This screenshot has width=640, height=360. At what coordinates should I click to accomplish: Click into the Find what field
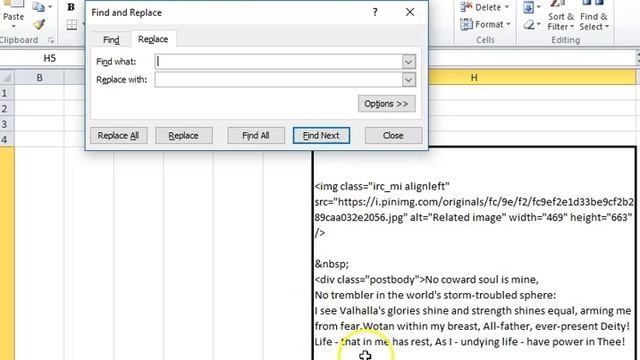pos(279,62)
